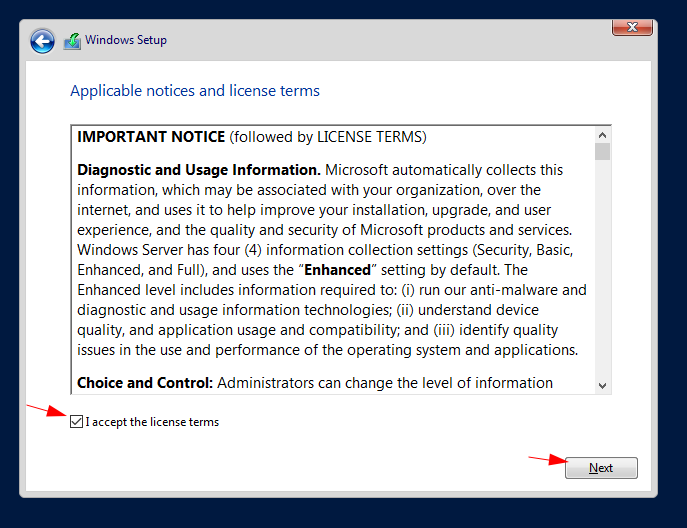The height and width of the screenshot is (528, 687).
Task: Click the red arrow pointing at Next
Action: click(549, 460)
